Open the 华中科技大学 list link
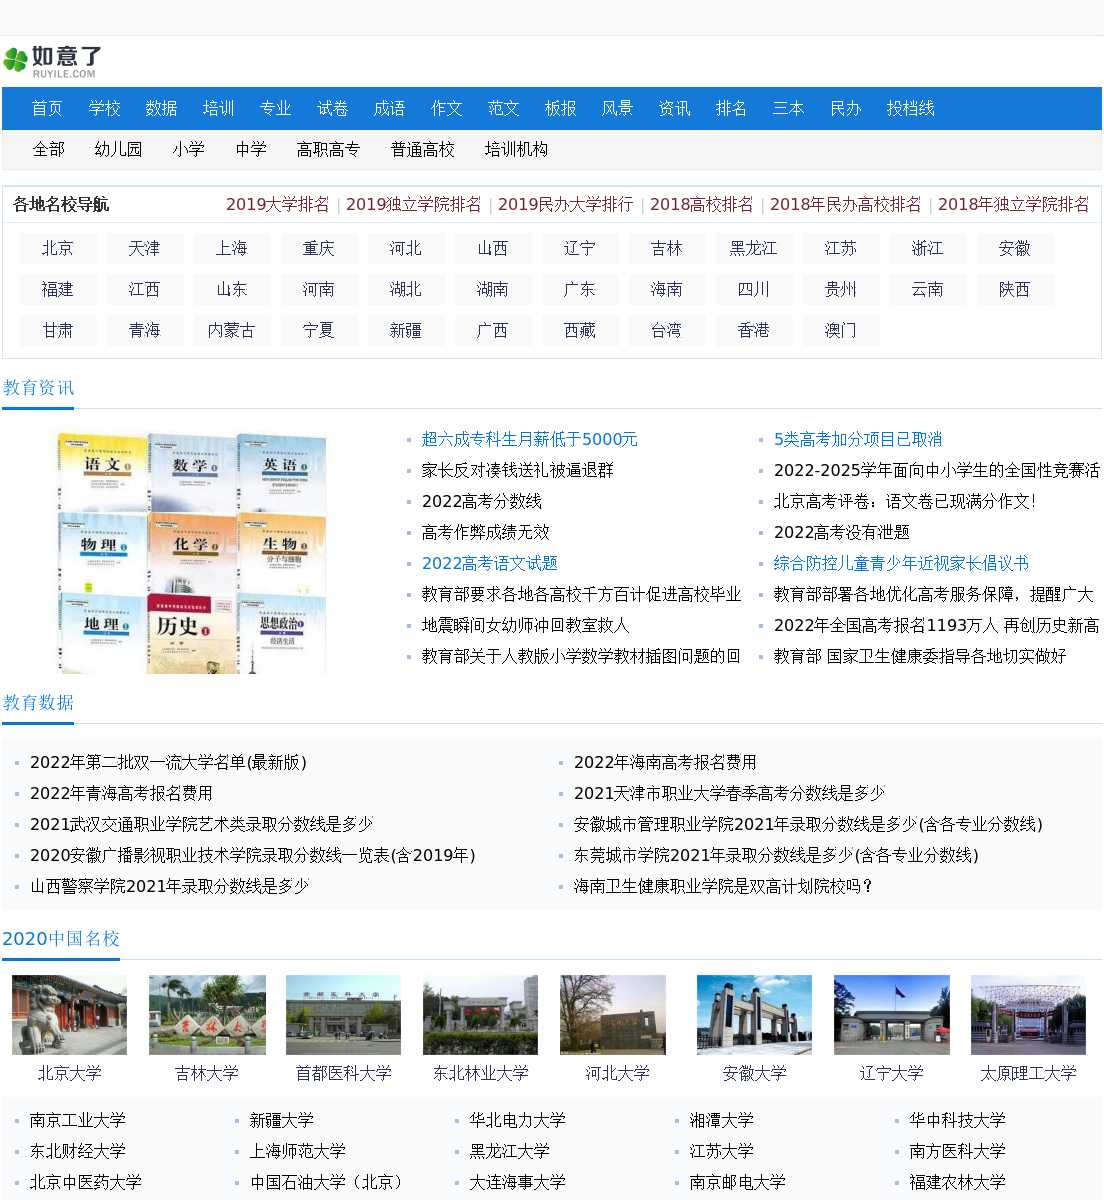Screen dimensions: 1104x1200 coord(957,1120)
